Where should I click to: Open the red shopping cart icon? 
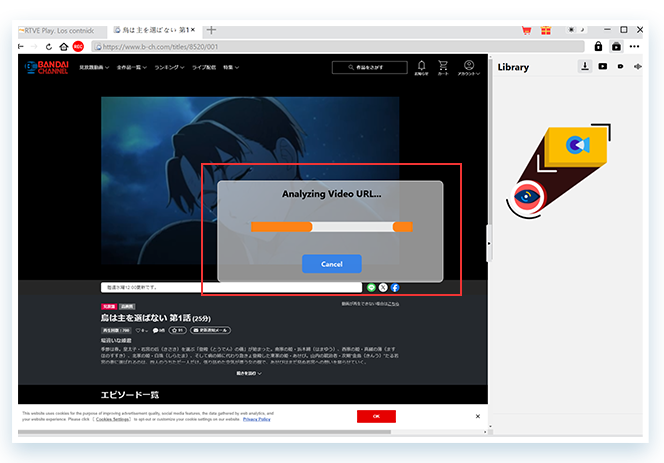pyautogui.click(x=526, y=30)
